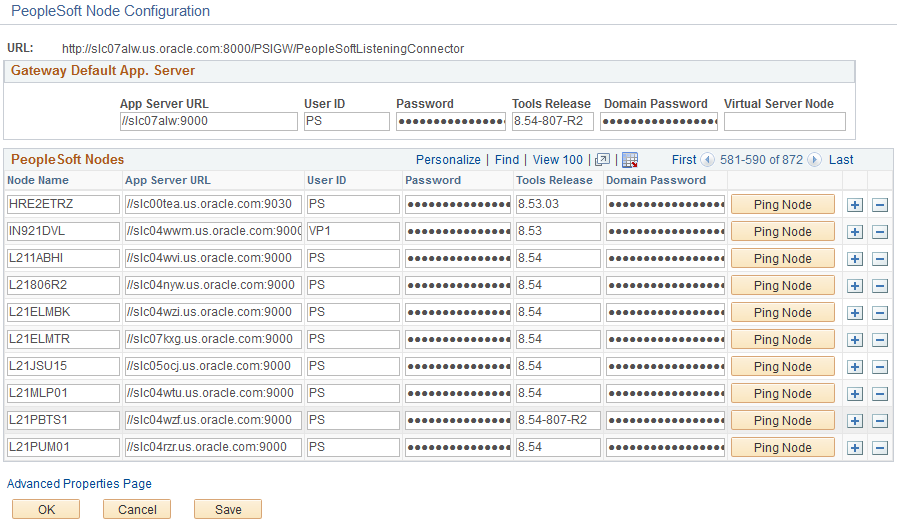Edit Tools Release 8.54-807-R2 for L21PBTS1
Viewport: 897px width, 523px height.
point(558,420)
